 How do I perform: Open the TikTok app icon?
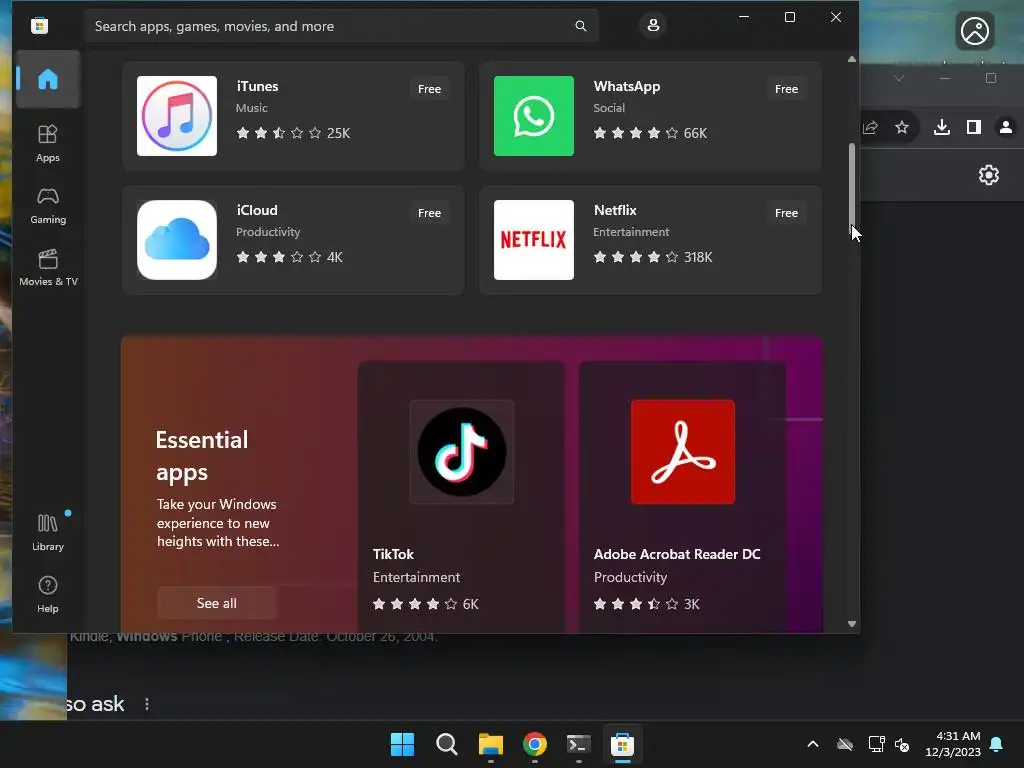(462, 452)
